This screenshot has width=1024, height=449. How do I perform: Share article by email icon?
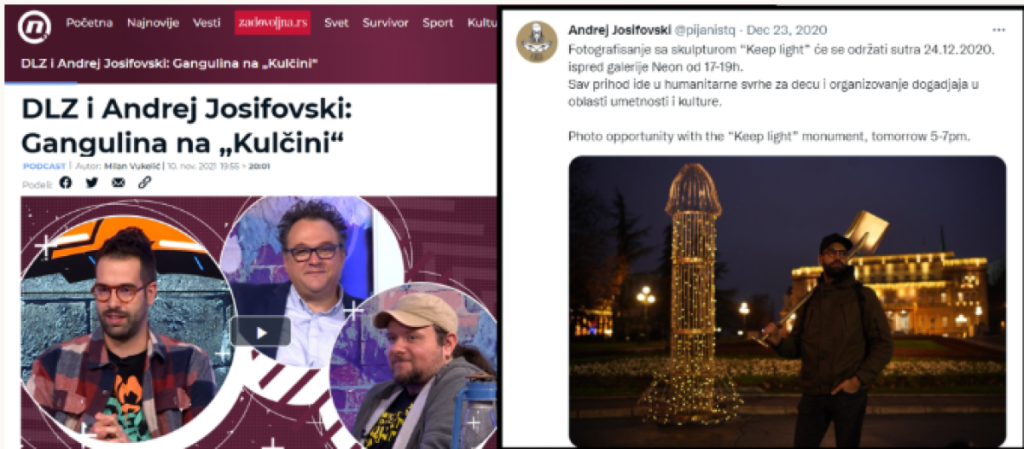pos(118,183)
